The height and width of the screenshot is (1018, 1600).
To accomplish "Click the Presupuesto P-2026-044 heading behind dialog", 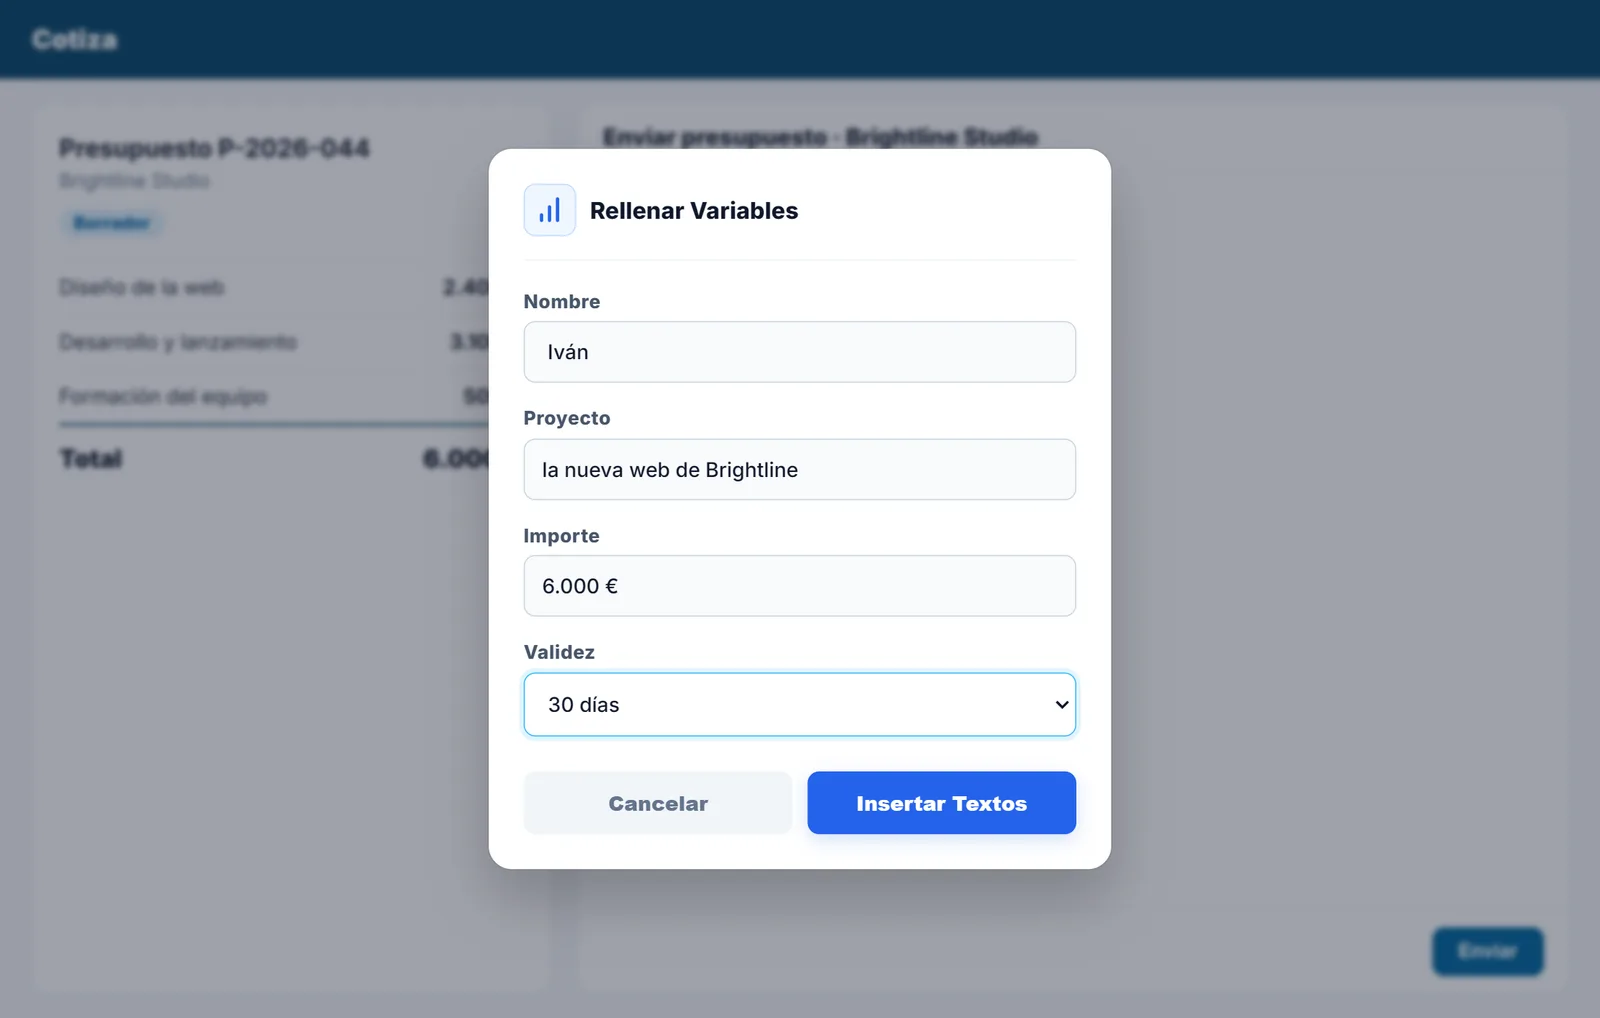I will tap(214, 148).
